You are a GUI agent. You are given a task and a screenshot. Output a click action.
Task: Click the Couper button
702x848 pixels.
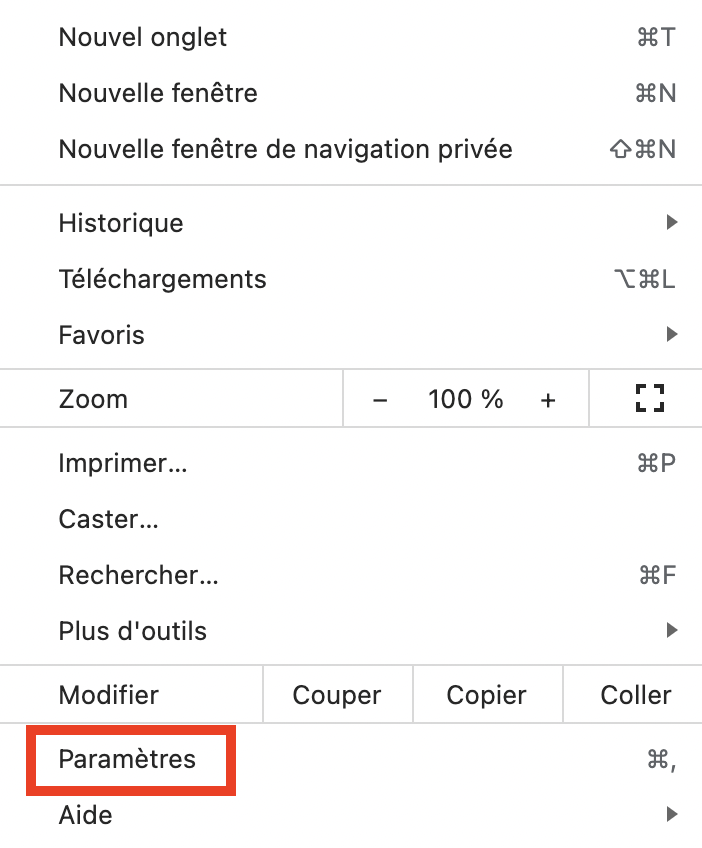coord(337,695)
